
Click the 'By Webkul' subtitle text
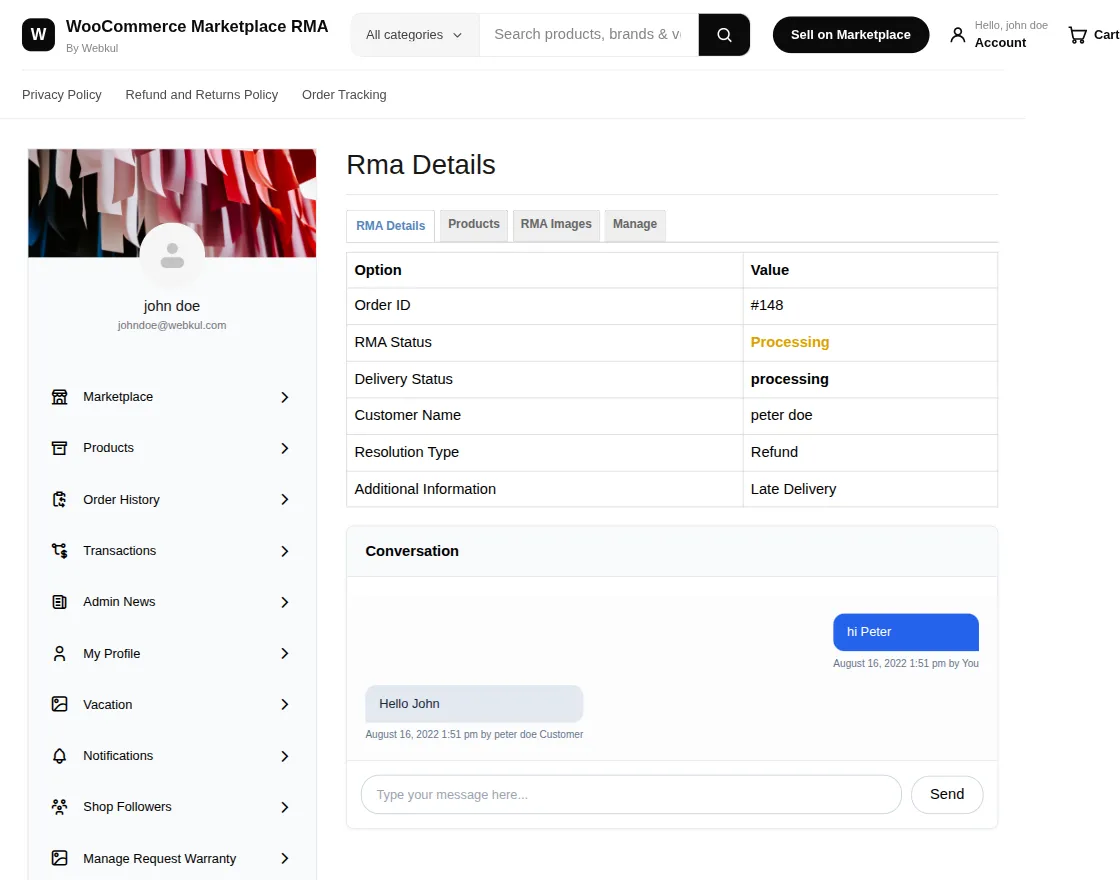tap(92, 48)
